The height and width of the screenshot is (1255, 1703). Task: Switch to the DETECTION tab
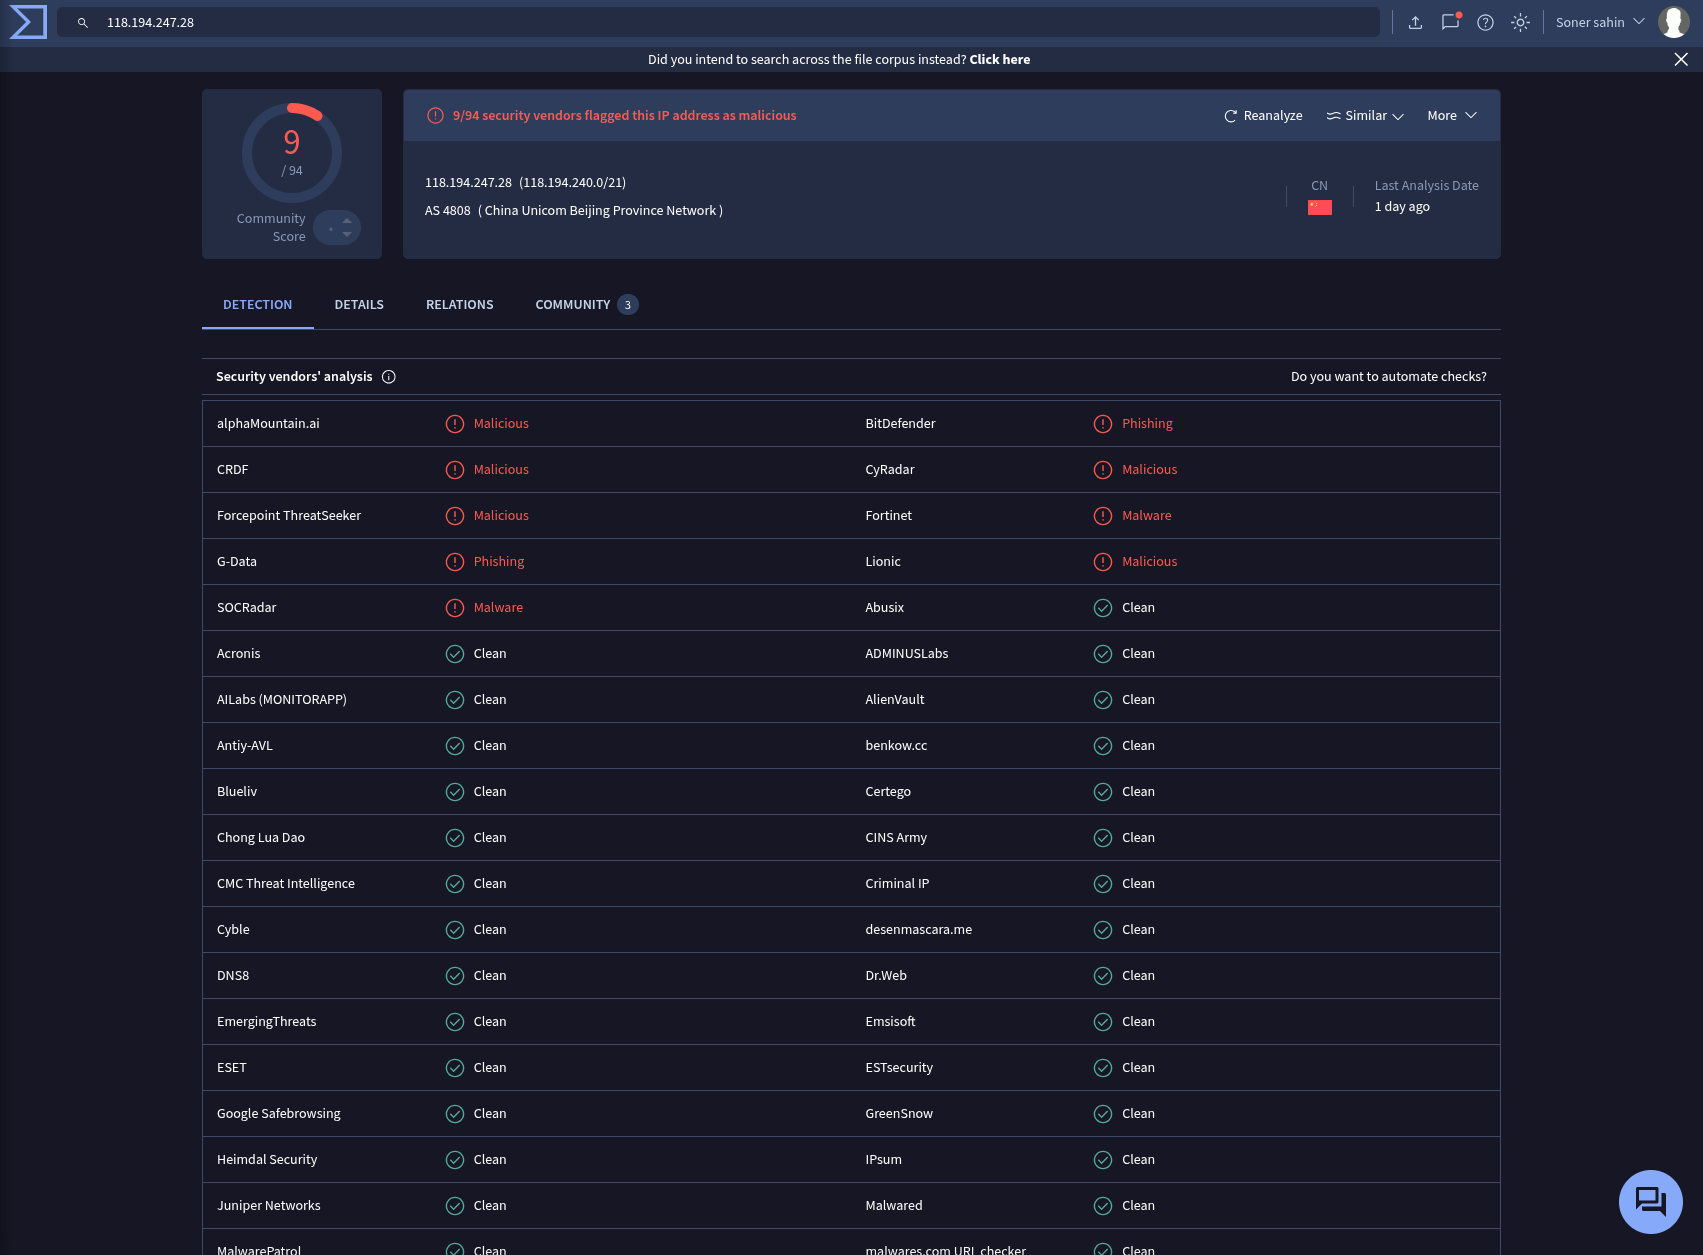coord(258,305)
